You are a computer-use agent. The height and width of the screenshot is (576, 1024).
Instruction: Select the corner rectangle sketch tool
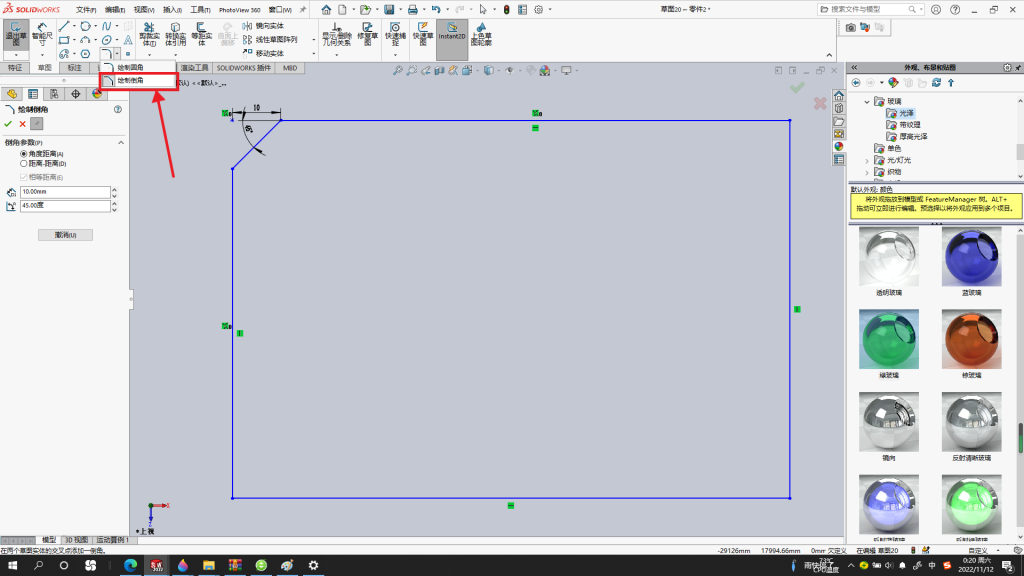click(x=64, y=40)
